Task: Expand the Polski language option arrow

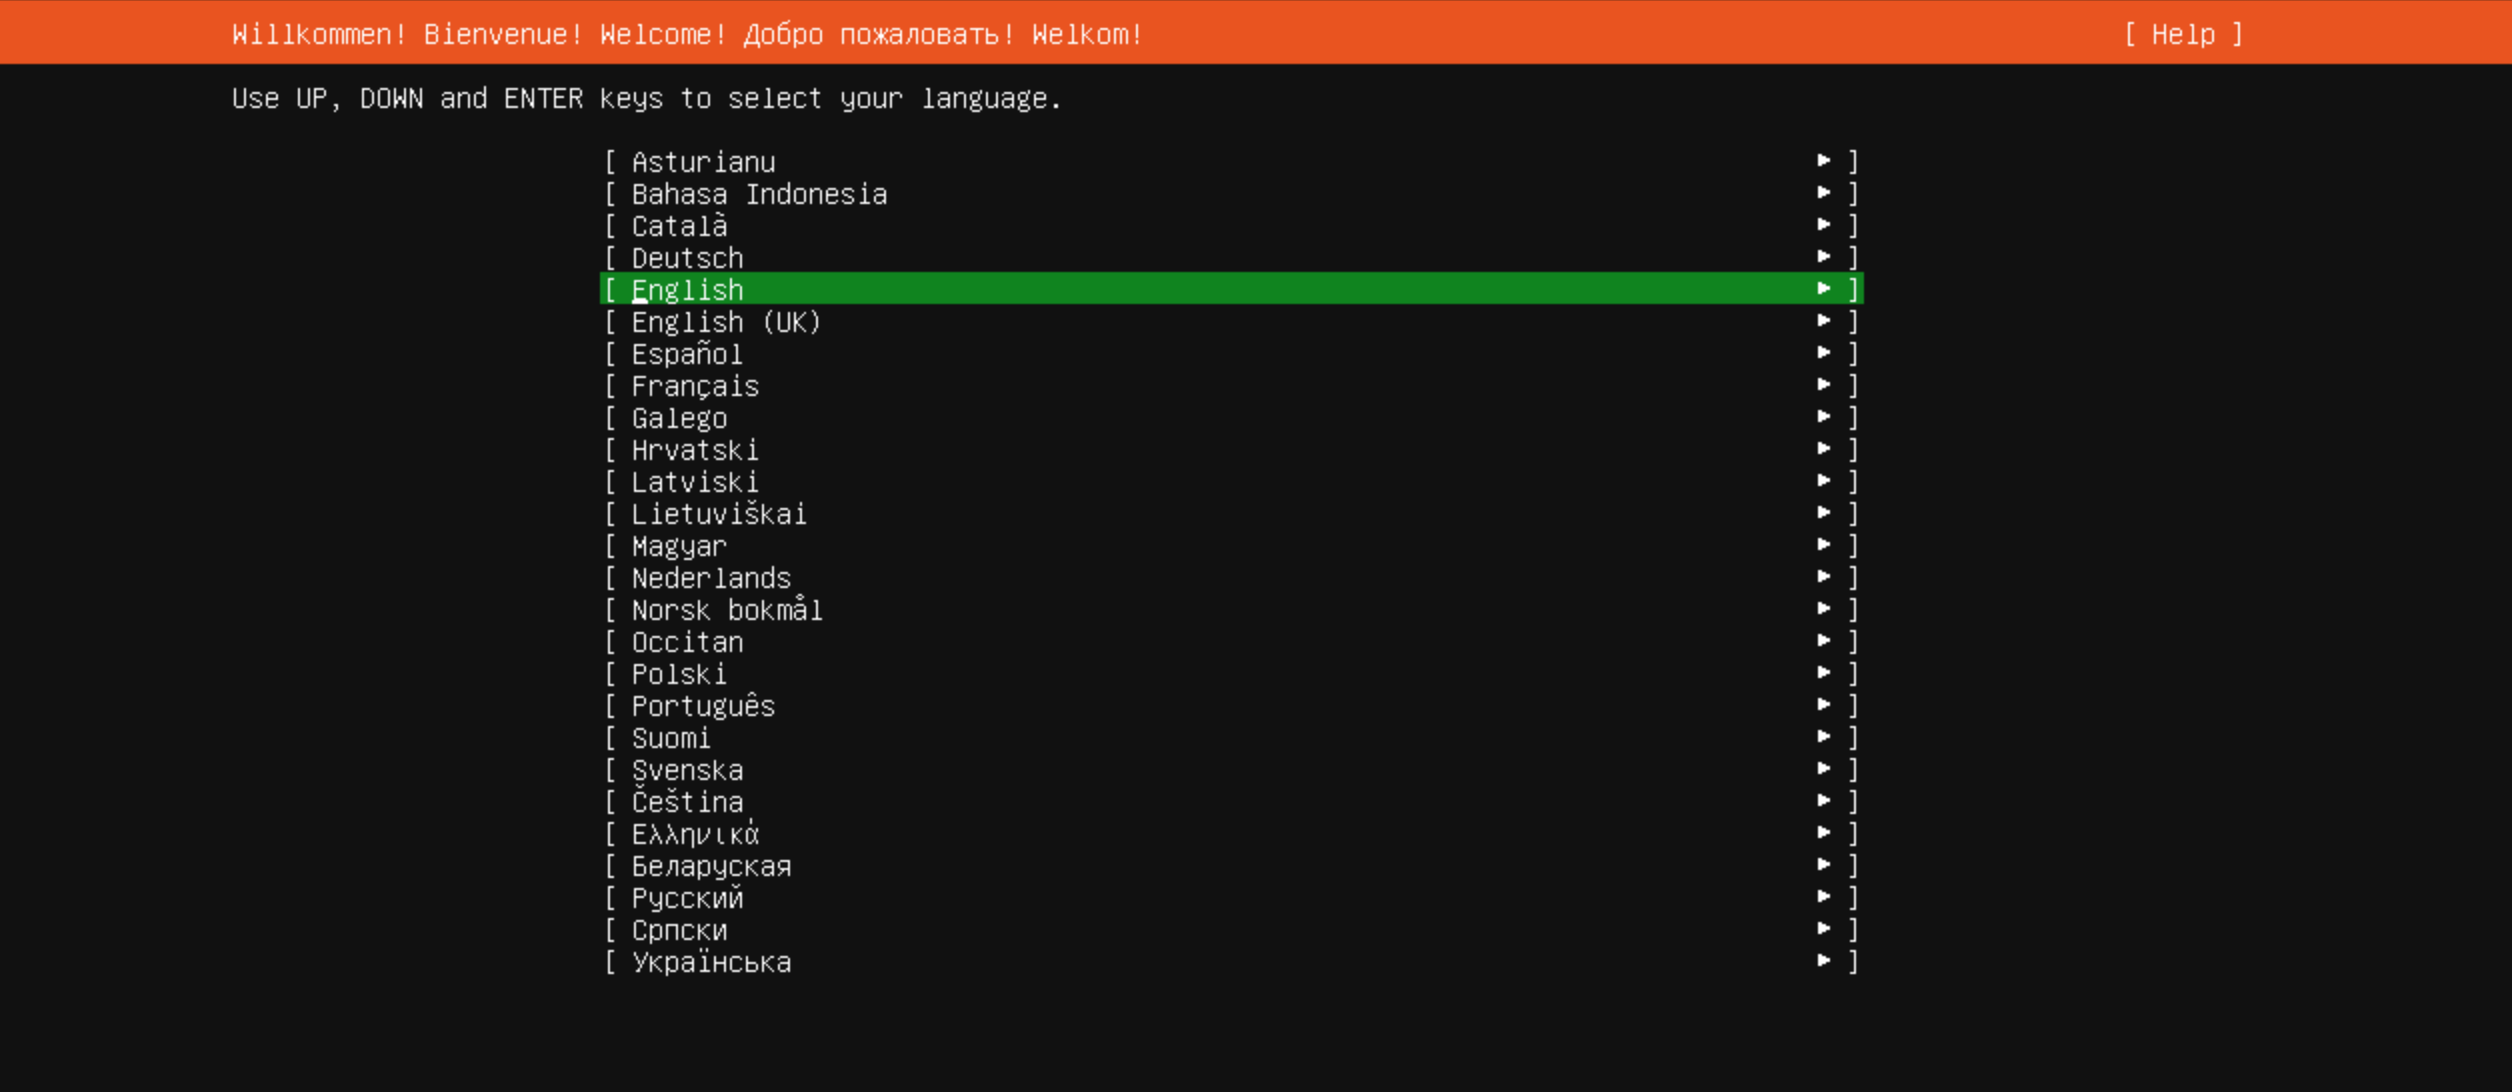Action: [1824, 672]
